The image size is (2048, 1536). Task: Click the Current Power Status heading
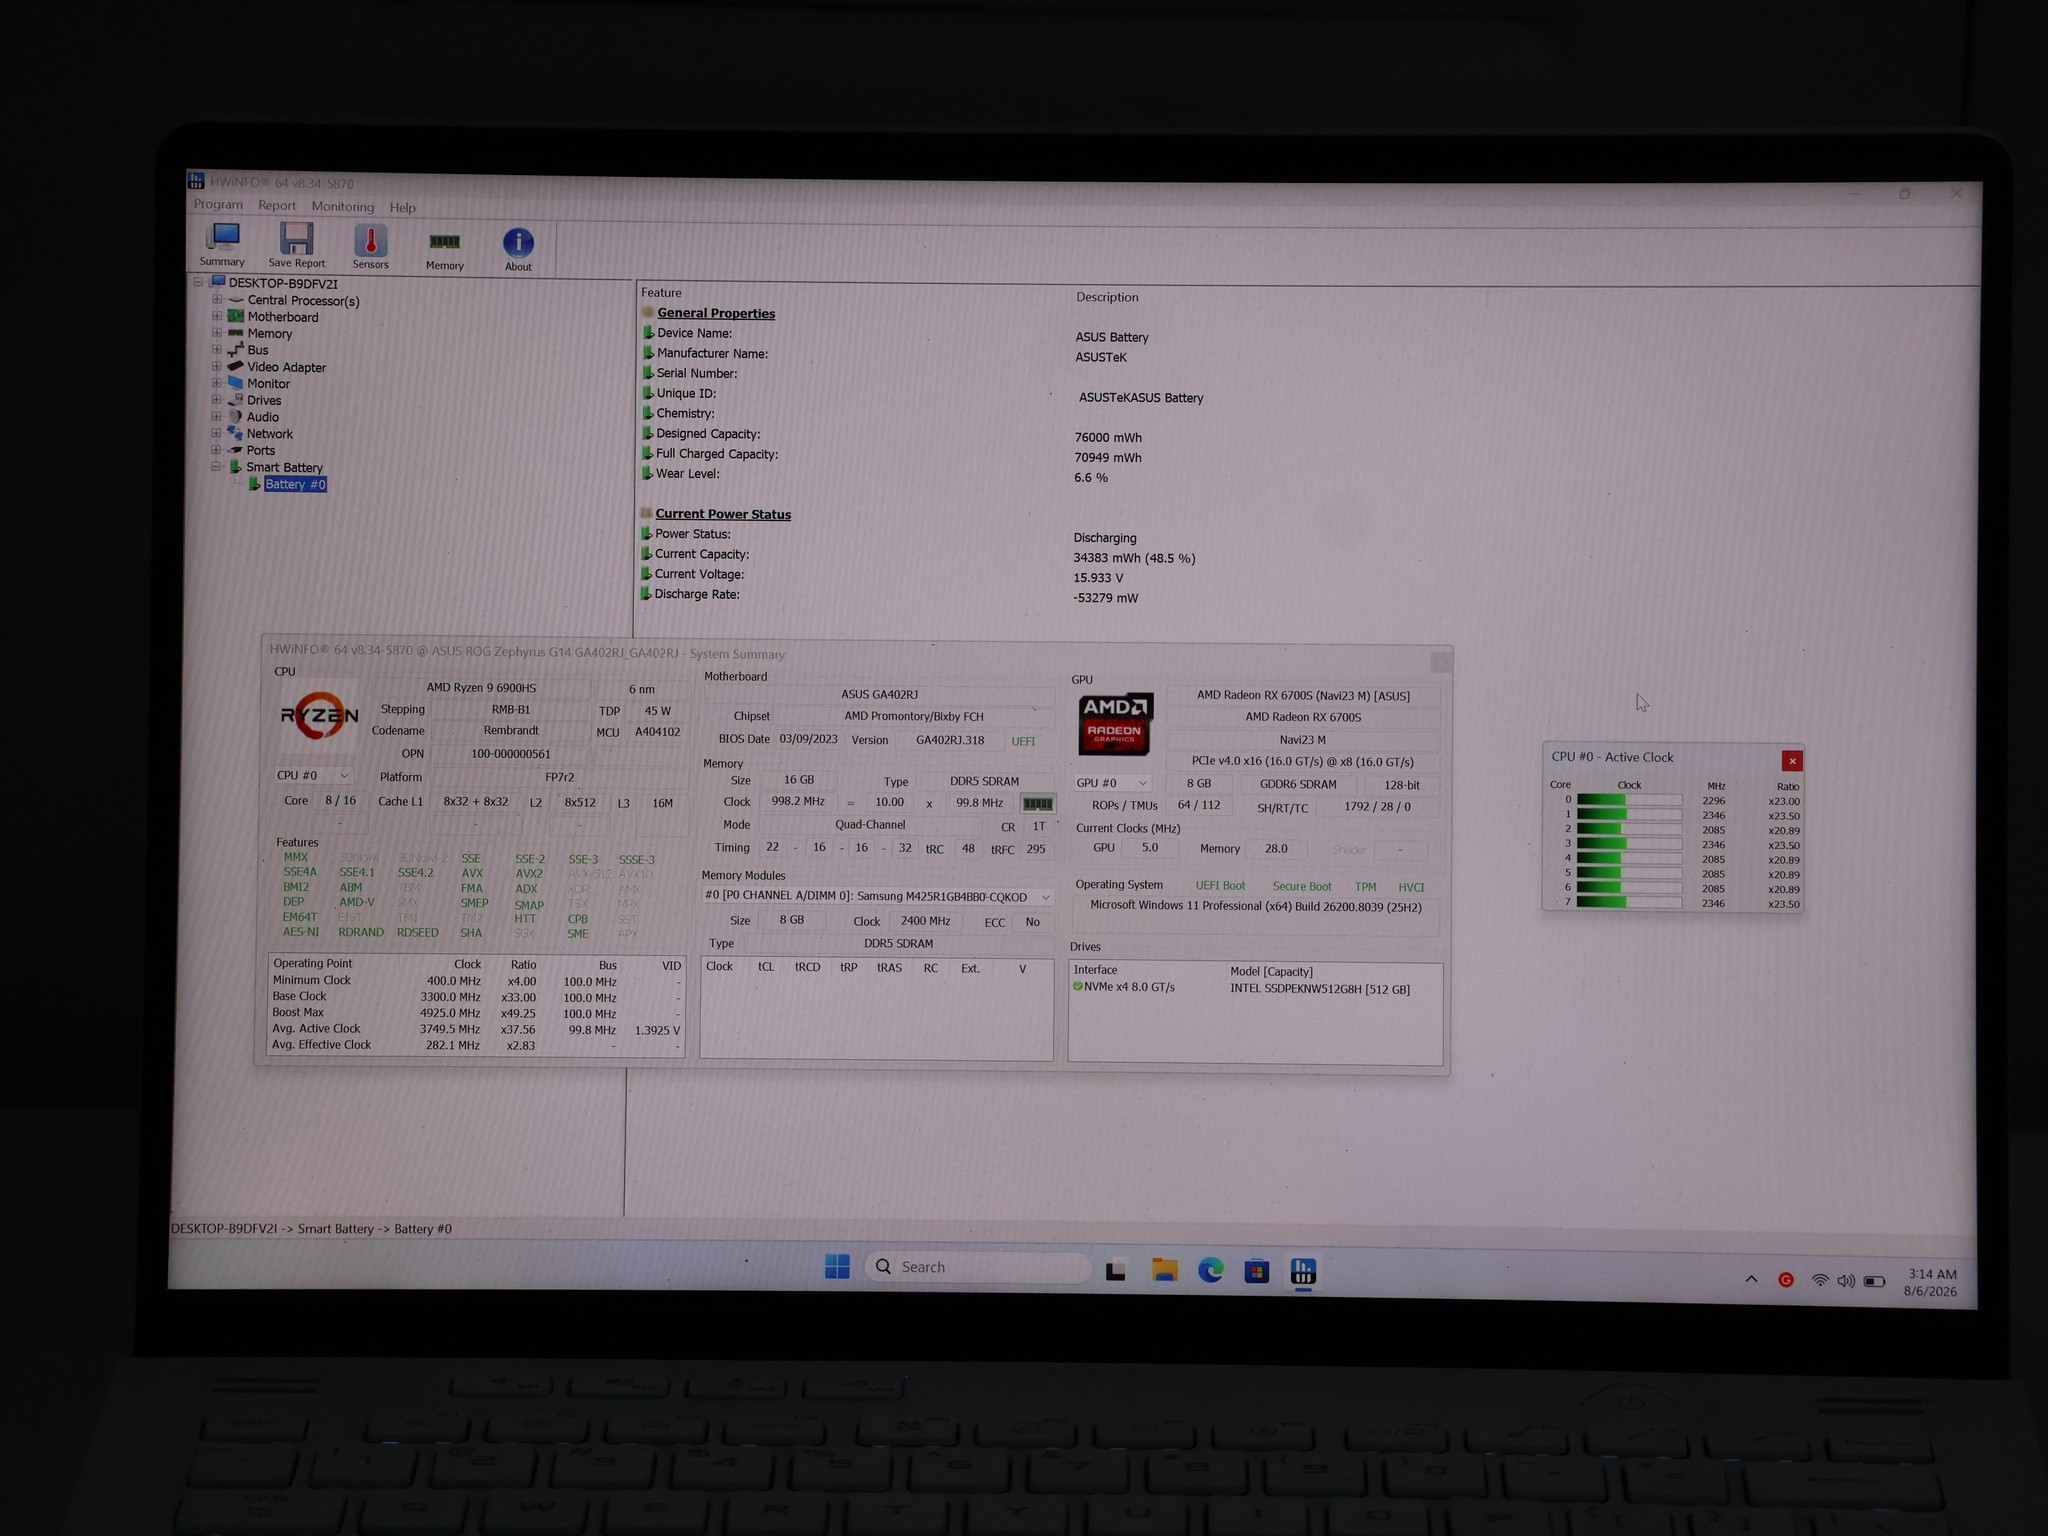[723, 514]
